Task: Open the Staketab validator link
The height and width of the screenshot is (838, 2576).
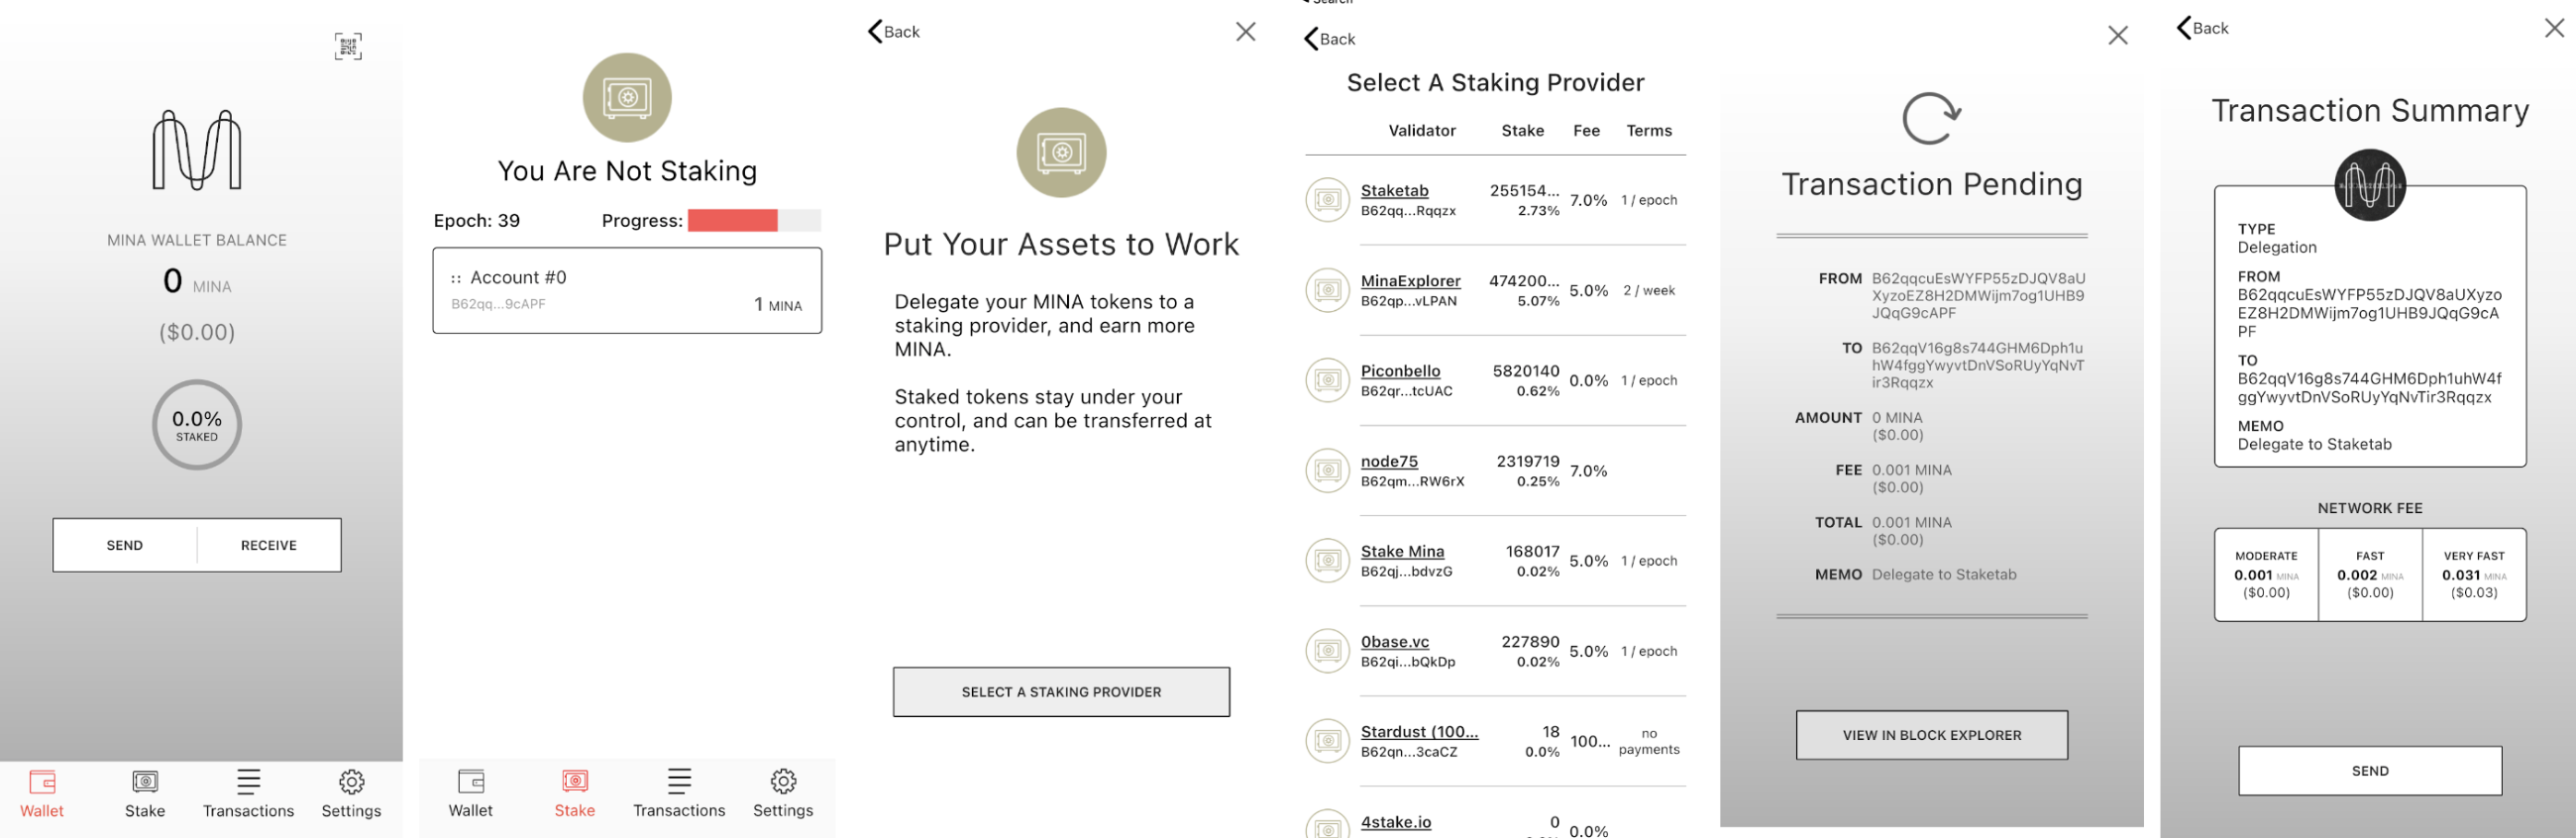Action: click(1394, 190)
